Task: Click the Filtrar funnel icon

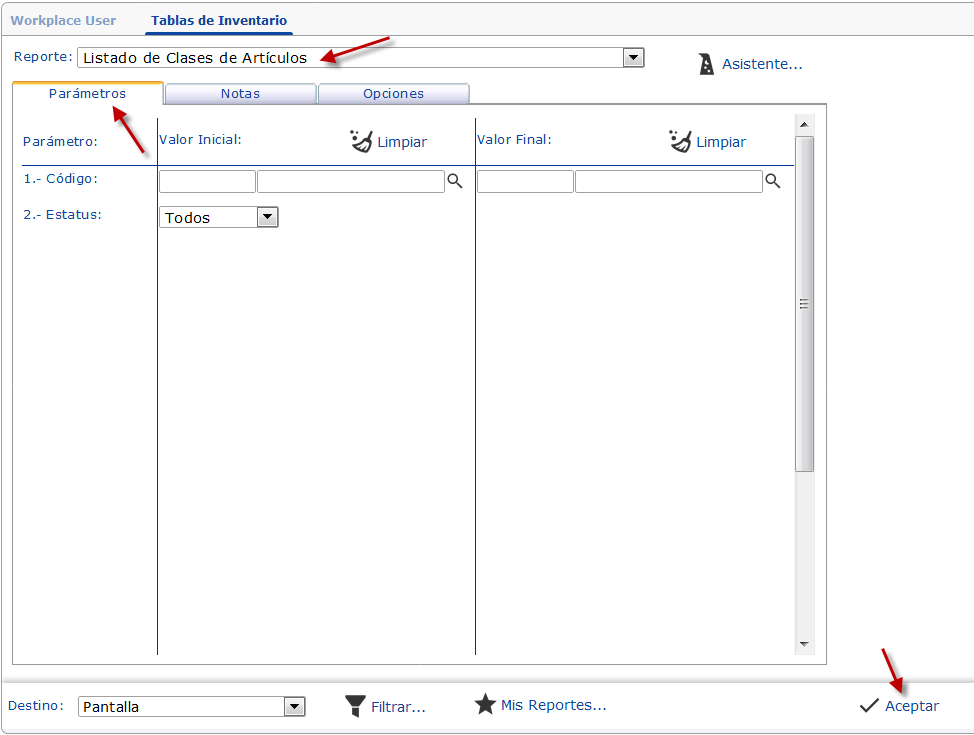Action: (x=355, y=706)
